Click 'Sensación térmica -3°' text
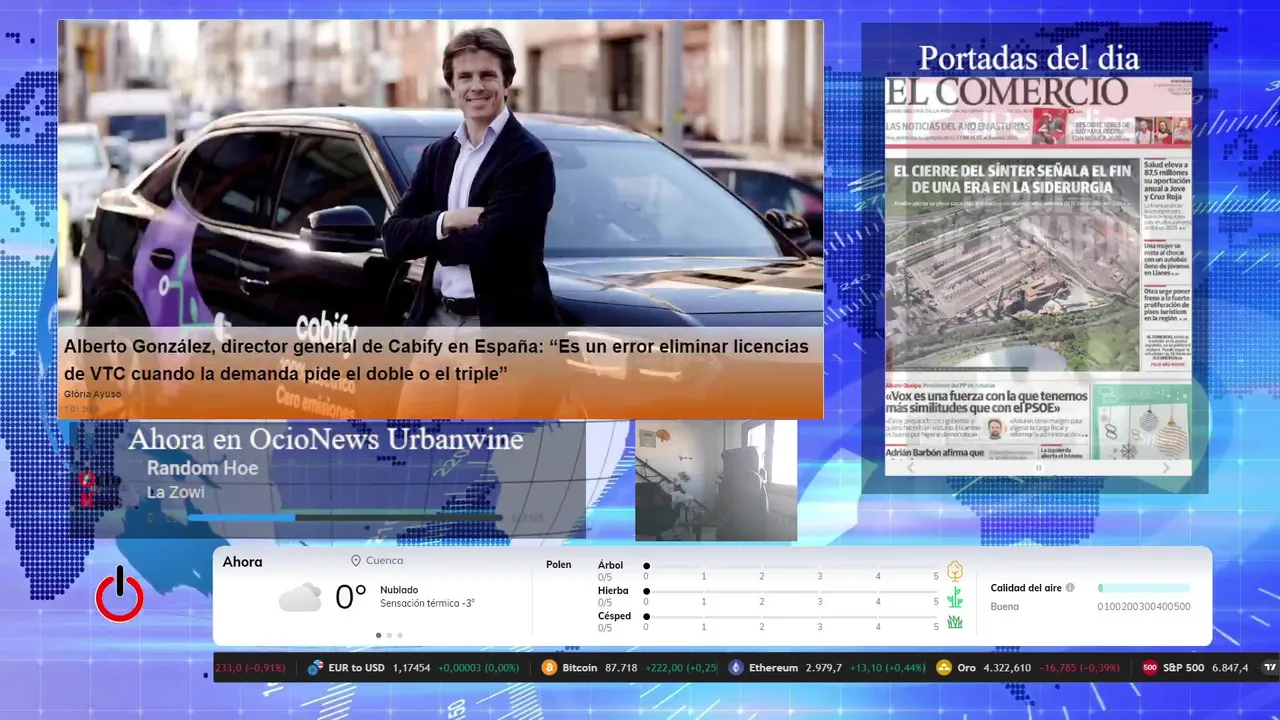Image resolution: width=1280 pixels, height=720 pixels. 427,603
